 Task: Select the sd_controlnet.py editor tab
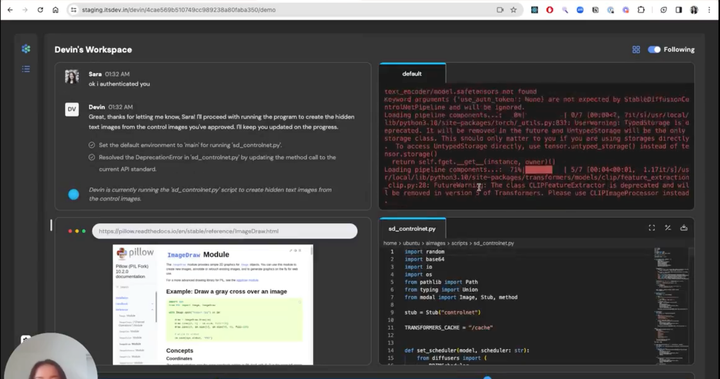point(412,228)
